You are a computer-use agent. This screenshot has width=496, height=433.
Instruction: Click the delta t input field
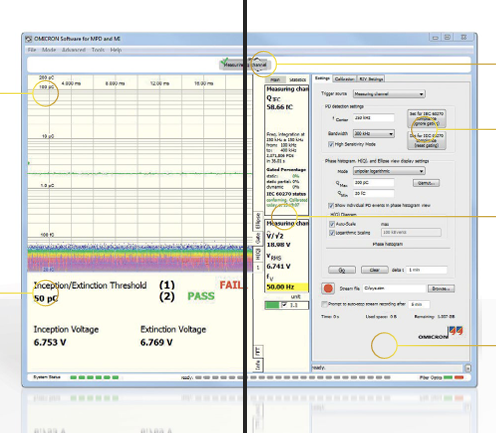(427, 270)
